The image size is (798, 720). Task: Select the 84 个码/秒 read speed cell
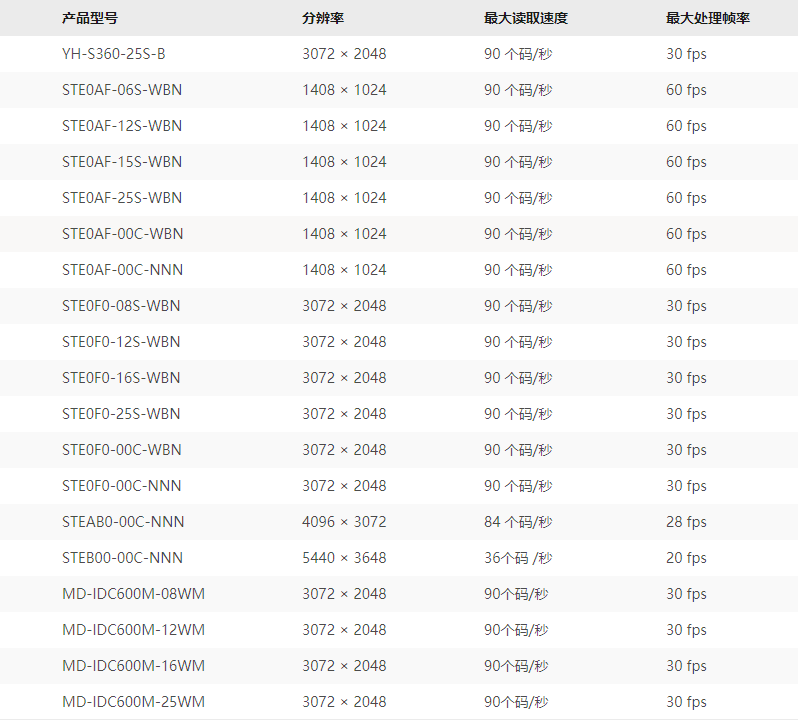(518, 522)
